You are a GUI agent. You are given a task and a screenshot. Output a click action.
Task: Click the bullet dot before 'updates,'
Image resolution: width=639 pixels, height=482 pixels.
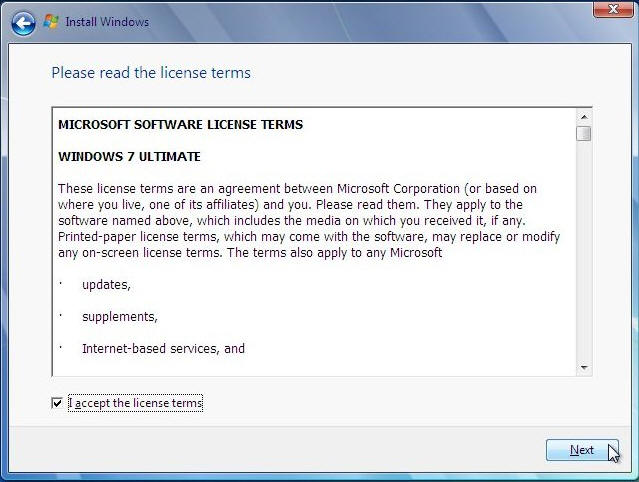60,285
